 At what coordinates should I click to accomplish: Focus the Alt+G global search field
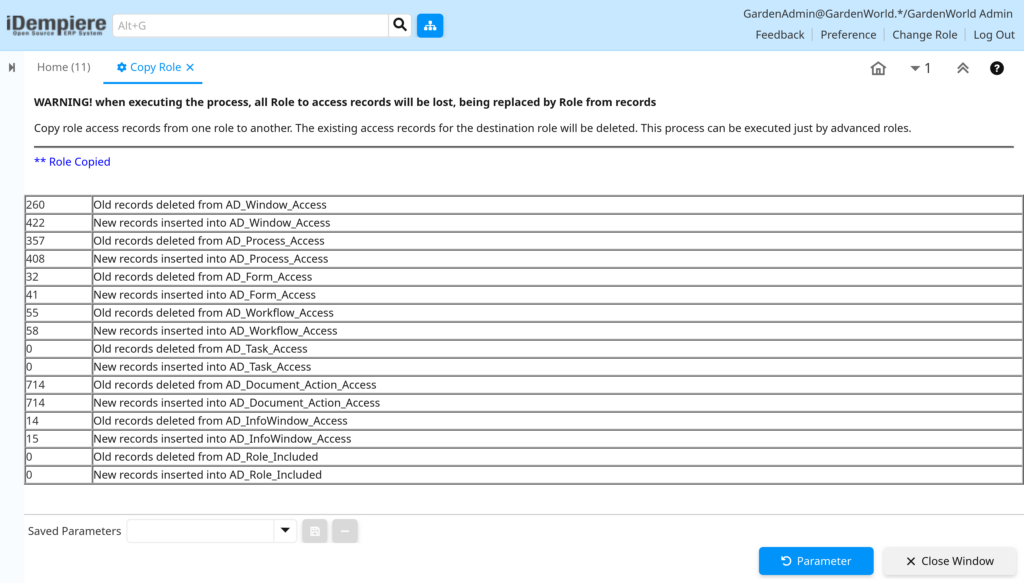coord(251,25)
